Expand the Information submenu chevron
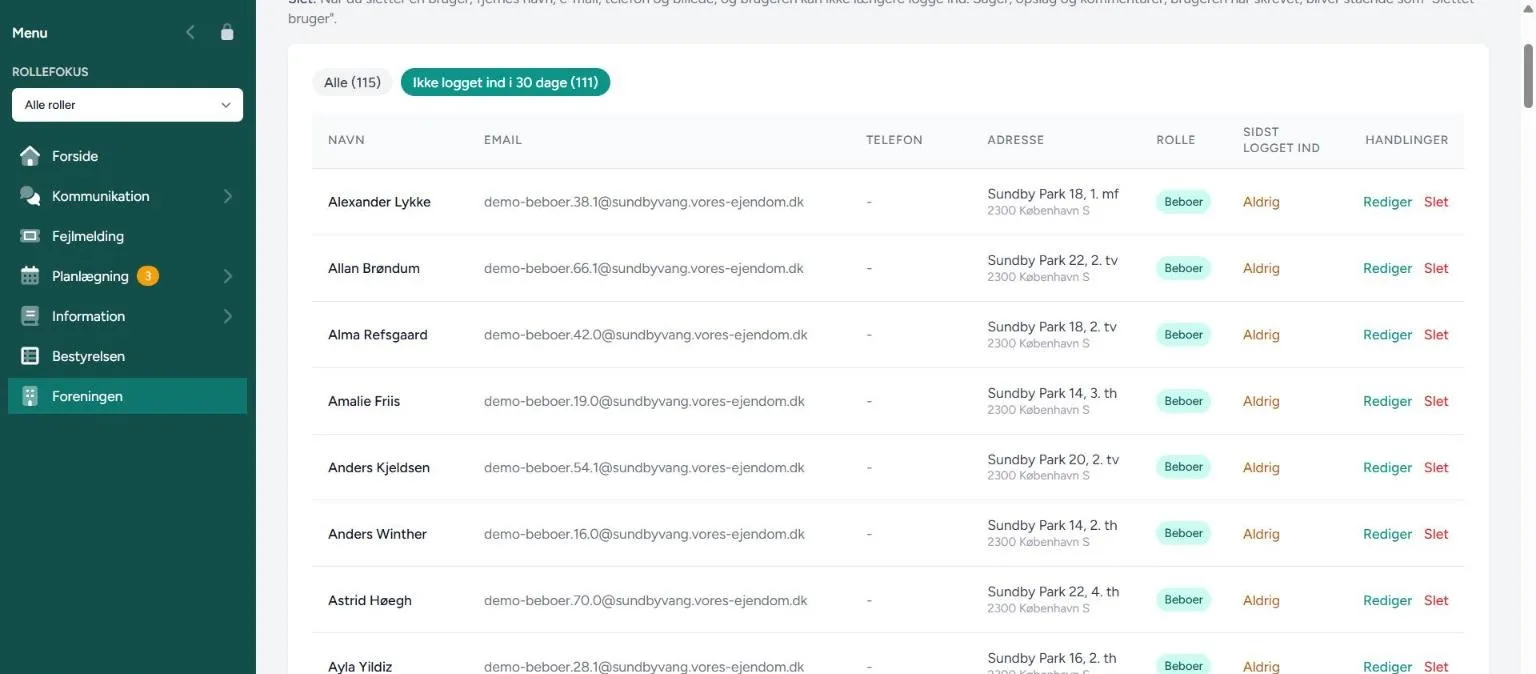Screen dimensions: 1536x674 [227, 316]
